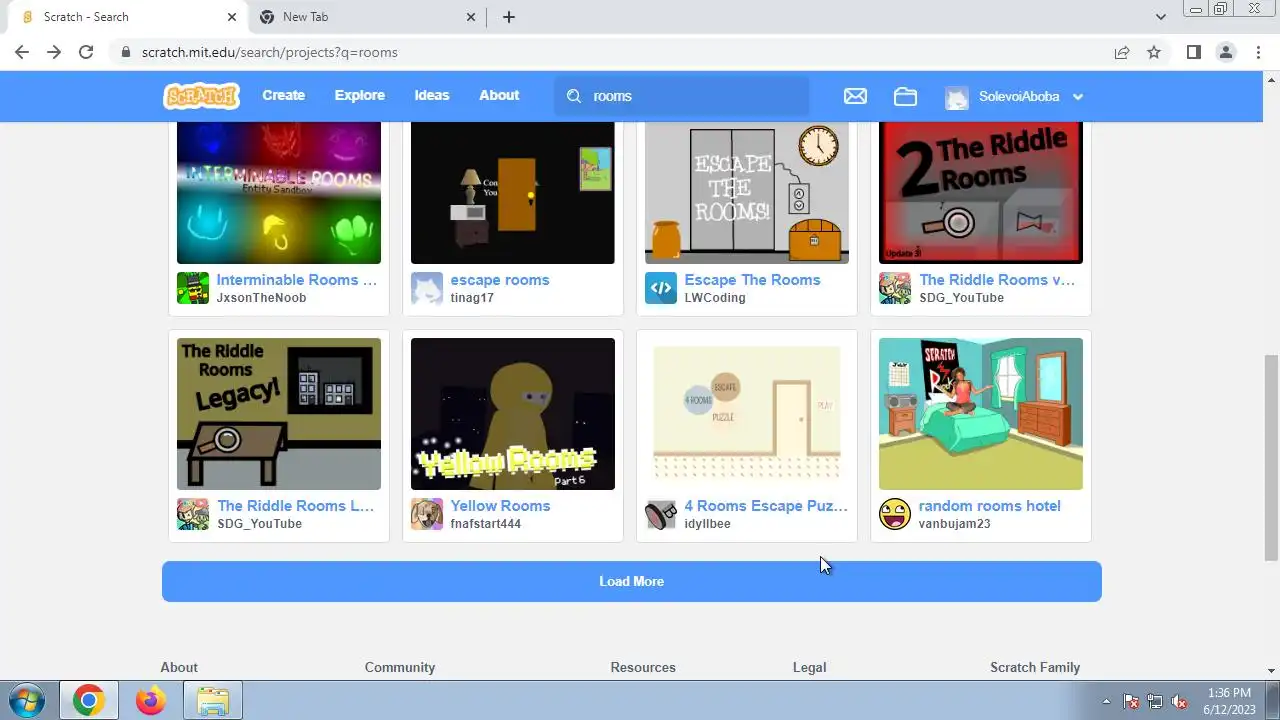Open the Messages envelope icon

855,96
